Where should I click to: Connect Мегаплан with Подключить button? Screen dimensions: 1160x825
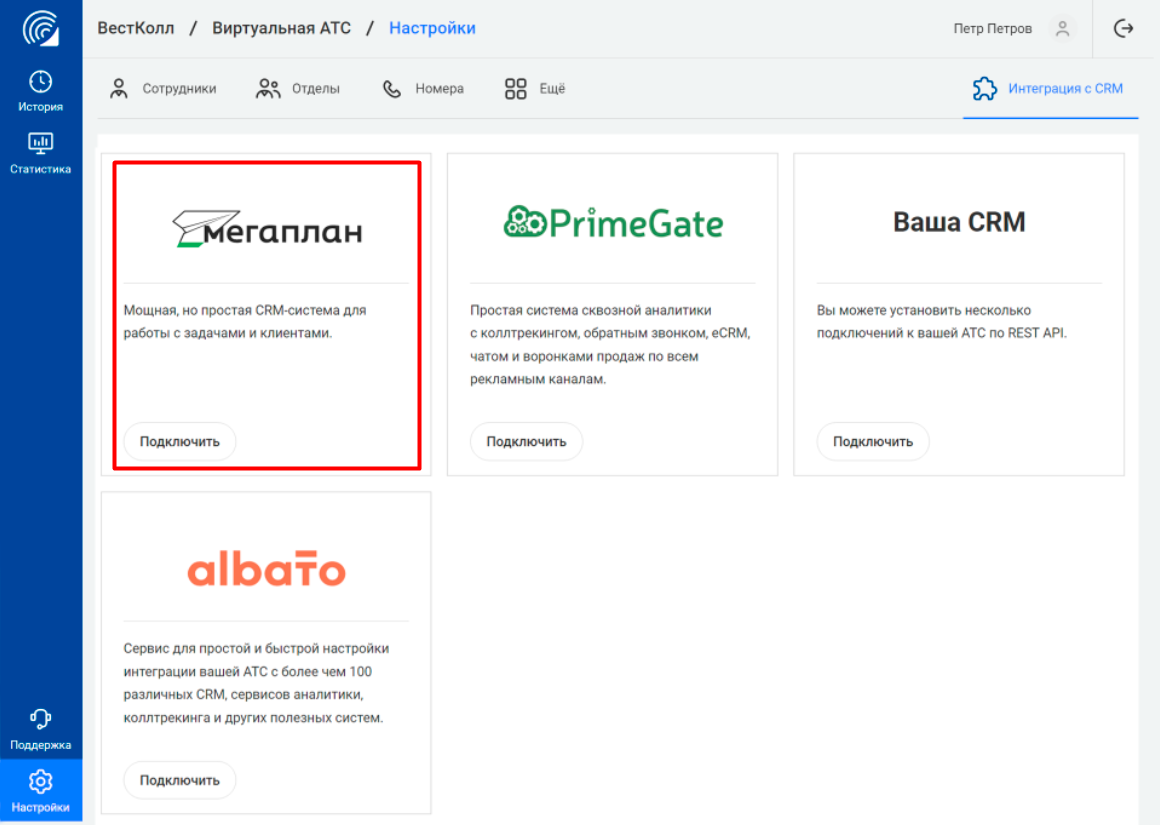click(x=180, y=442)
